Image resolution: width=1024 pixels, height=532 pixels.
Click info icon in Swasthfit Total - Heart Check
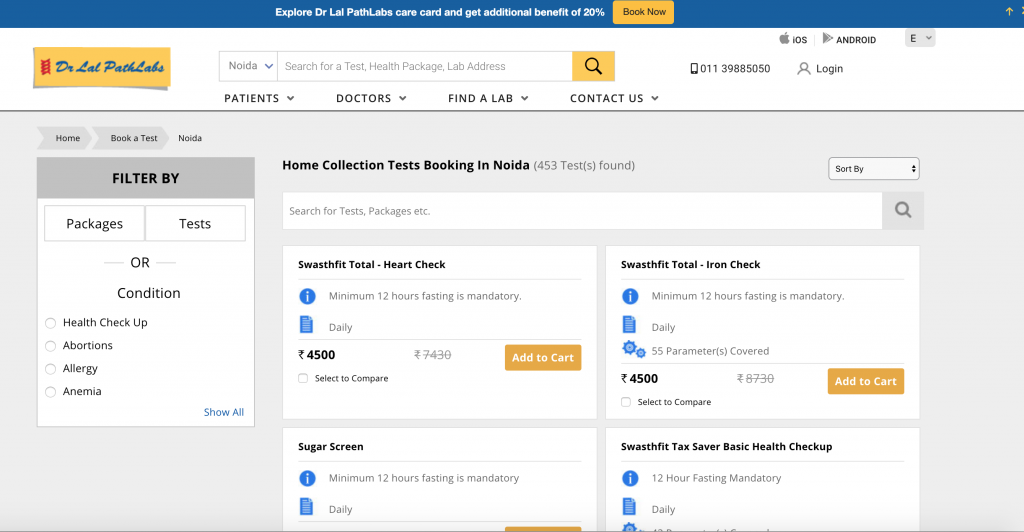(307, 296)
